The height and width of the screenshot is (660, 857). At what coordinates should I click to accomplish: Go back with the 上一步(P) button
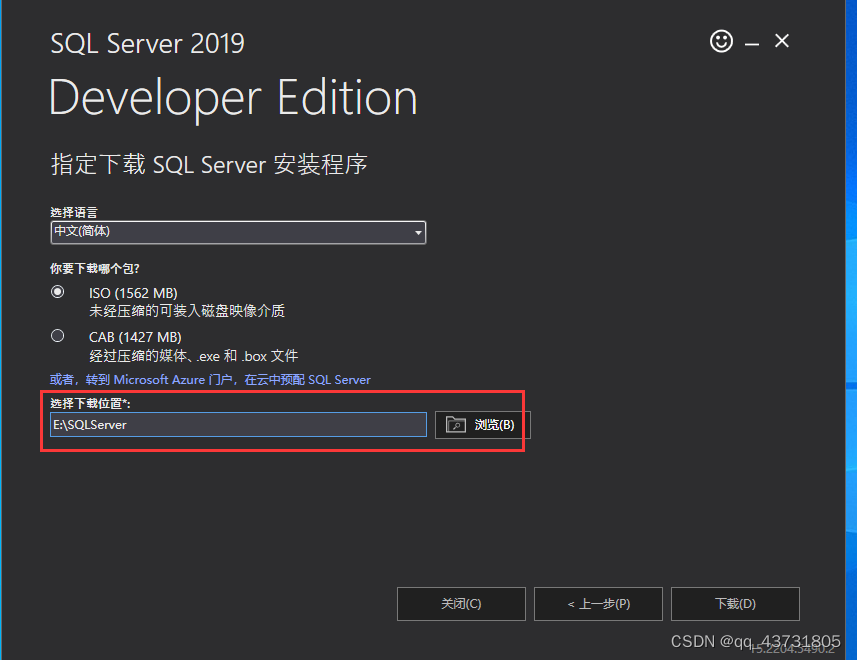click(x=598, y=604)
